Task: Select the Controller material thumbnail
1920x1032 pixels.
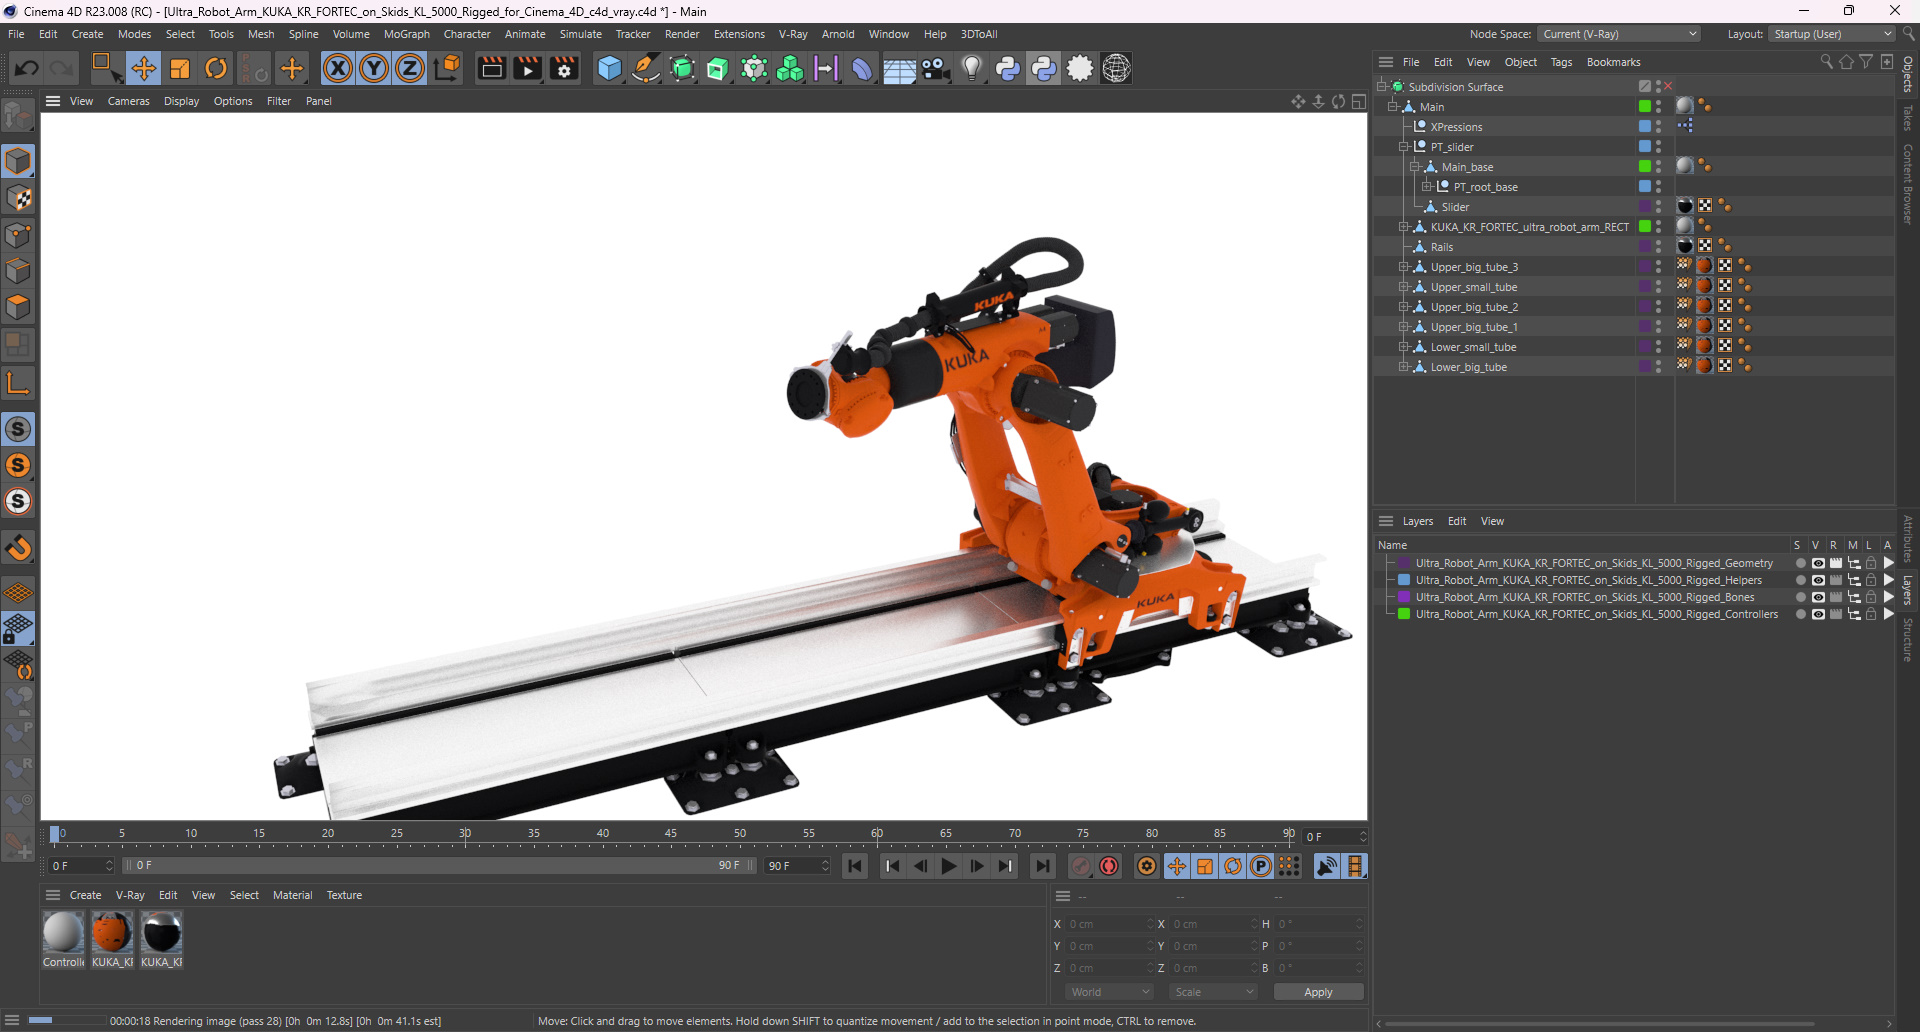Action: (x=63, y=933)
